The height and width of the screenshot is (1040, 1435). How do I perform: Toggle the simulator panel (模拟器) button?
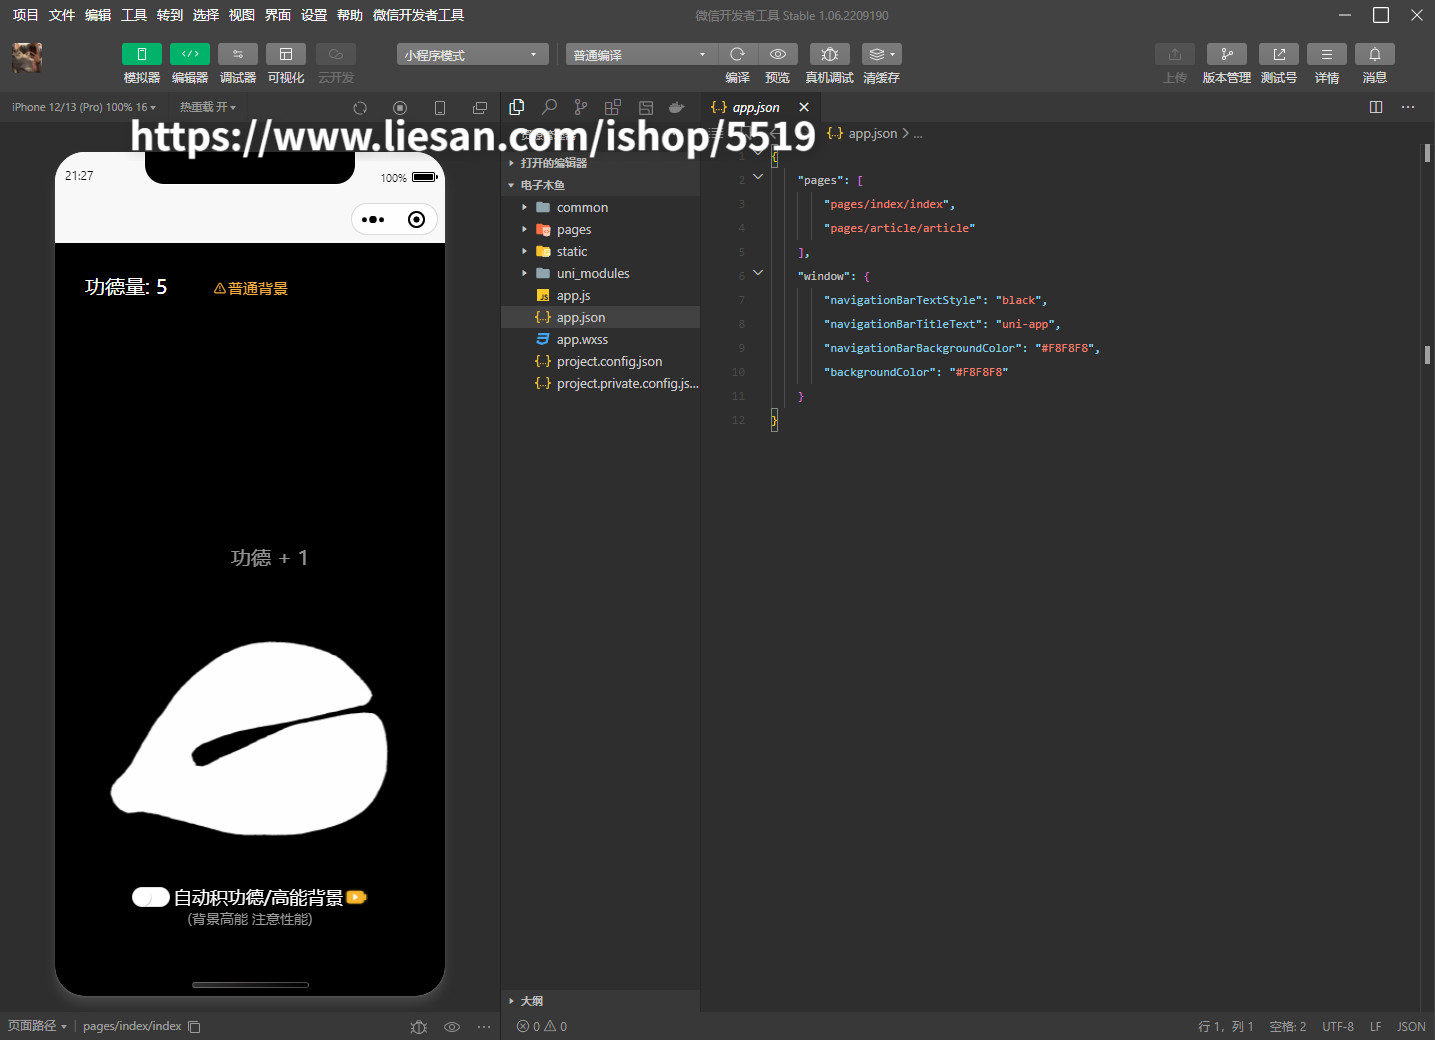pyautogui.click(x=142, y=54)
